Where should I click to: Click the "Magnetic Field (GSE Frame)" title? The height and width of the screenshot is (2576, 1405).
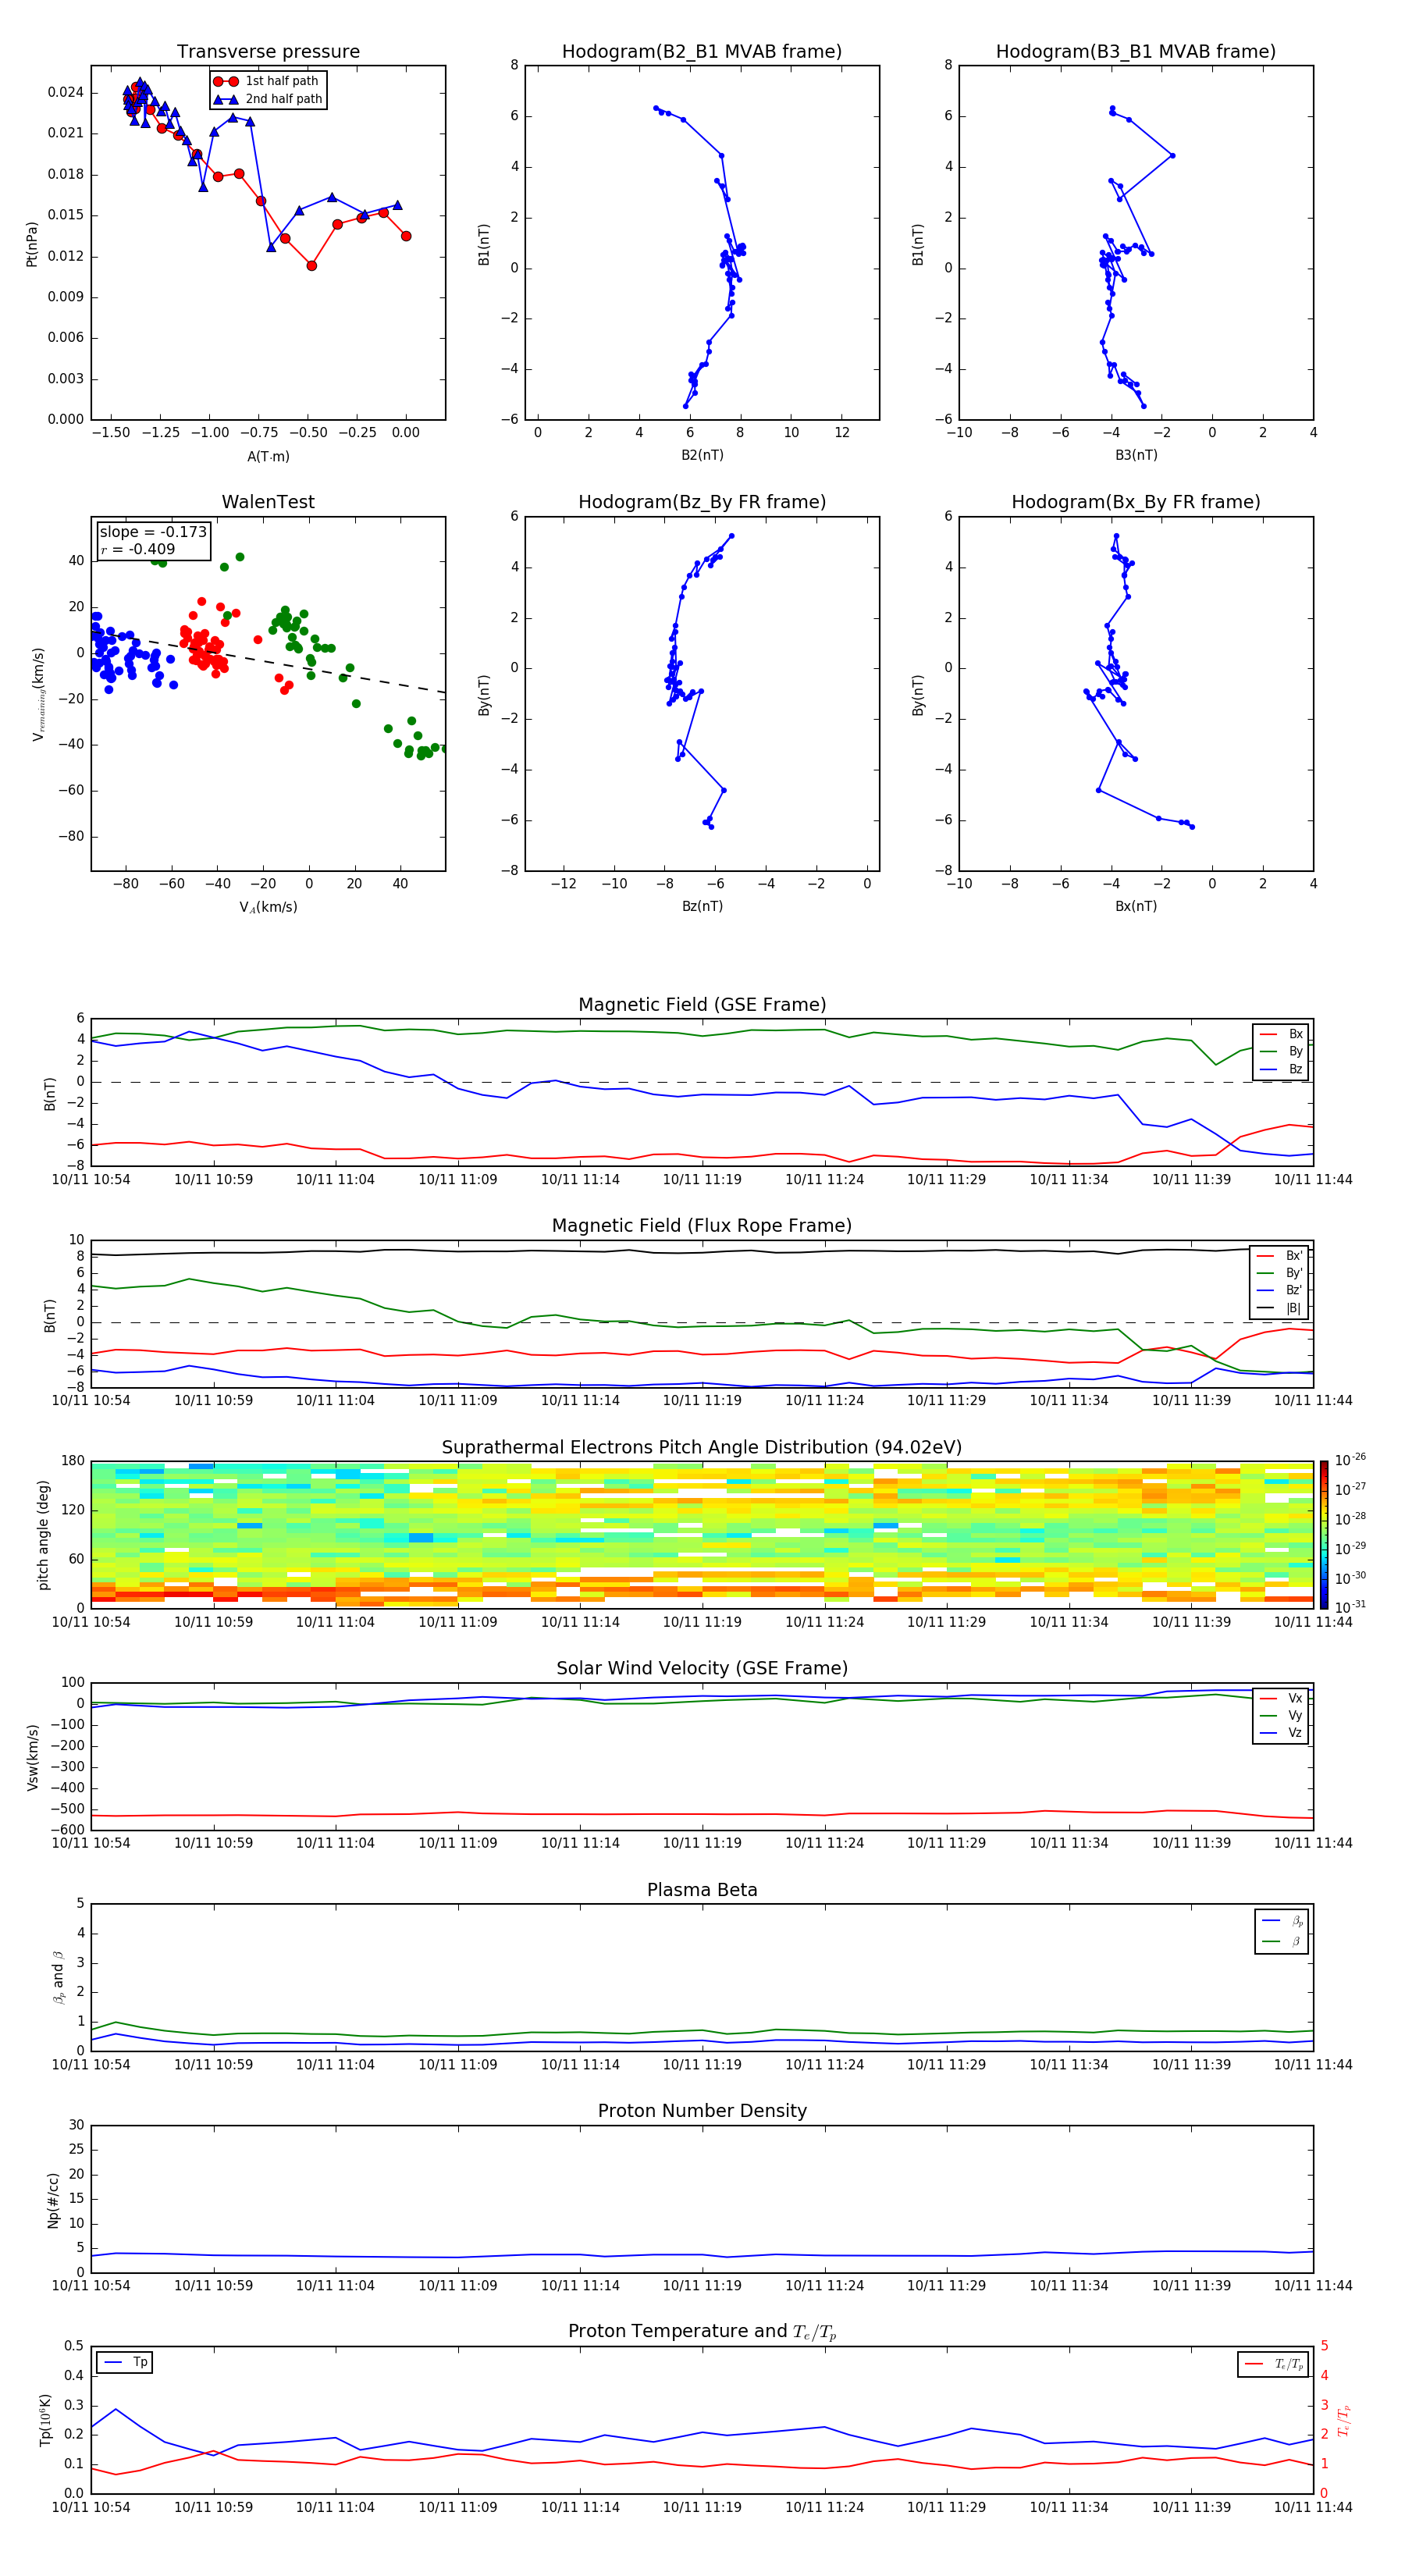pos(702,1005)
